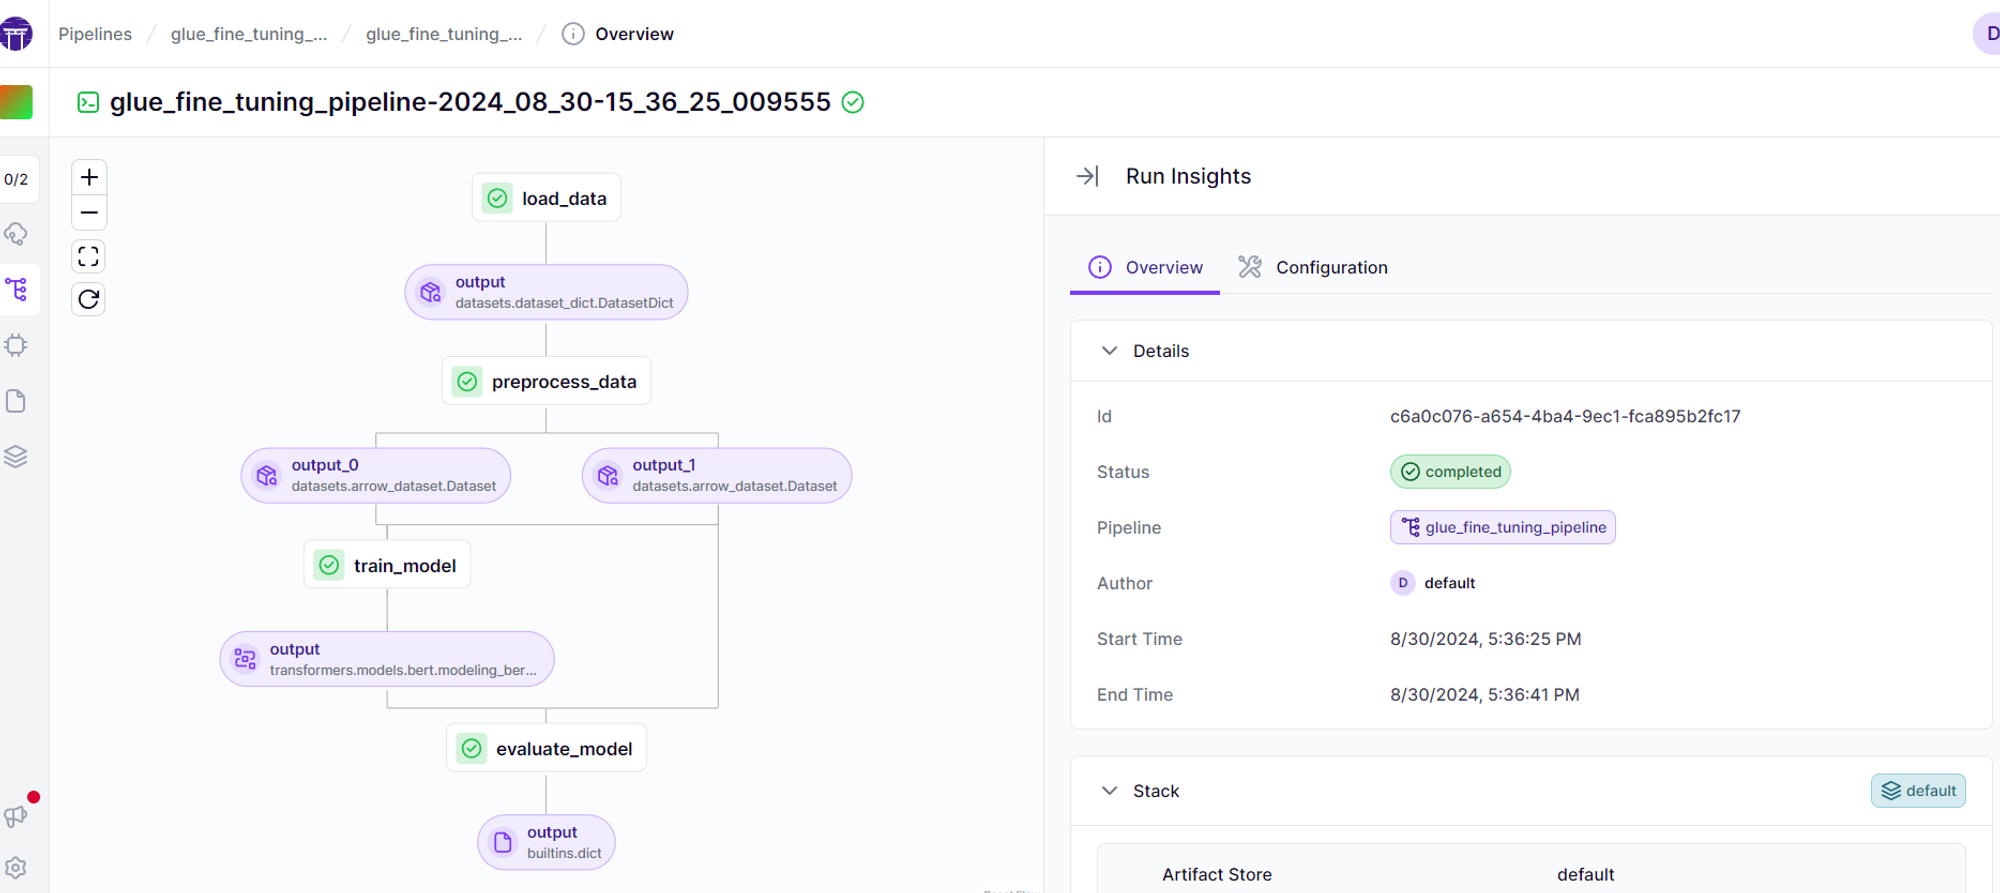Open the announcements megaphone icon
This screenshot has height=893, width=2000.
[x=16, y=816]
